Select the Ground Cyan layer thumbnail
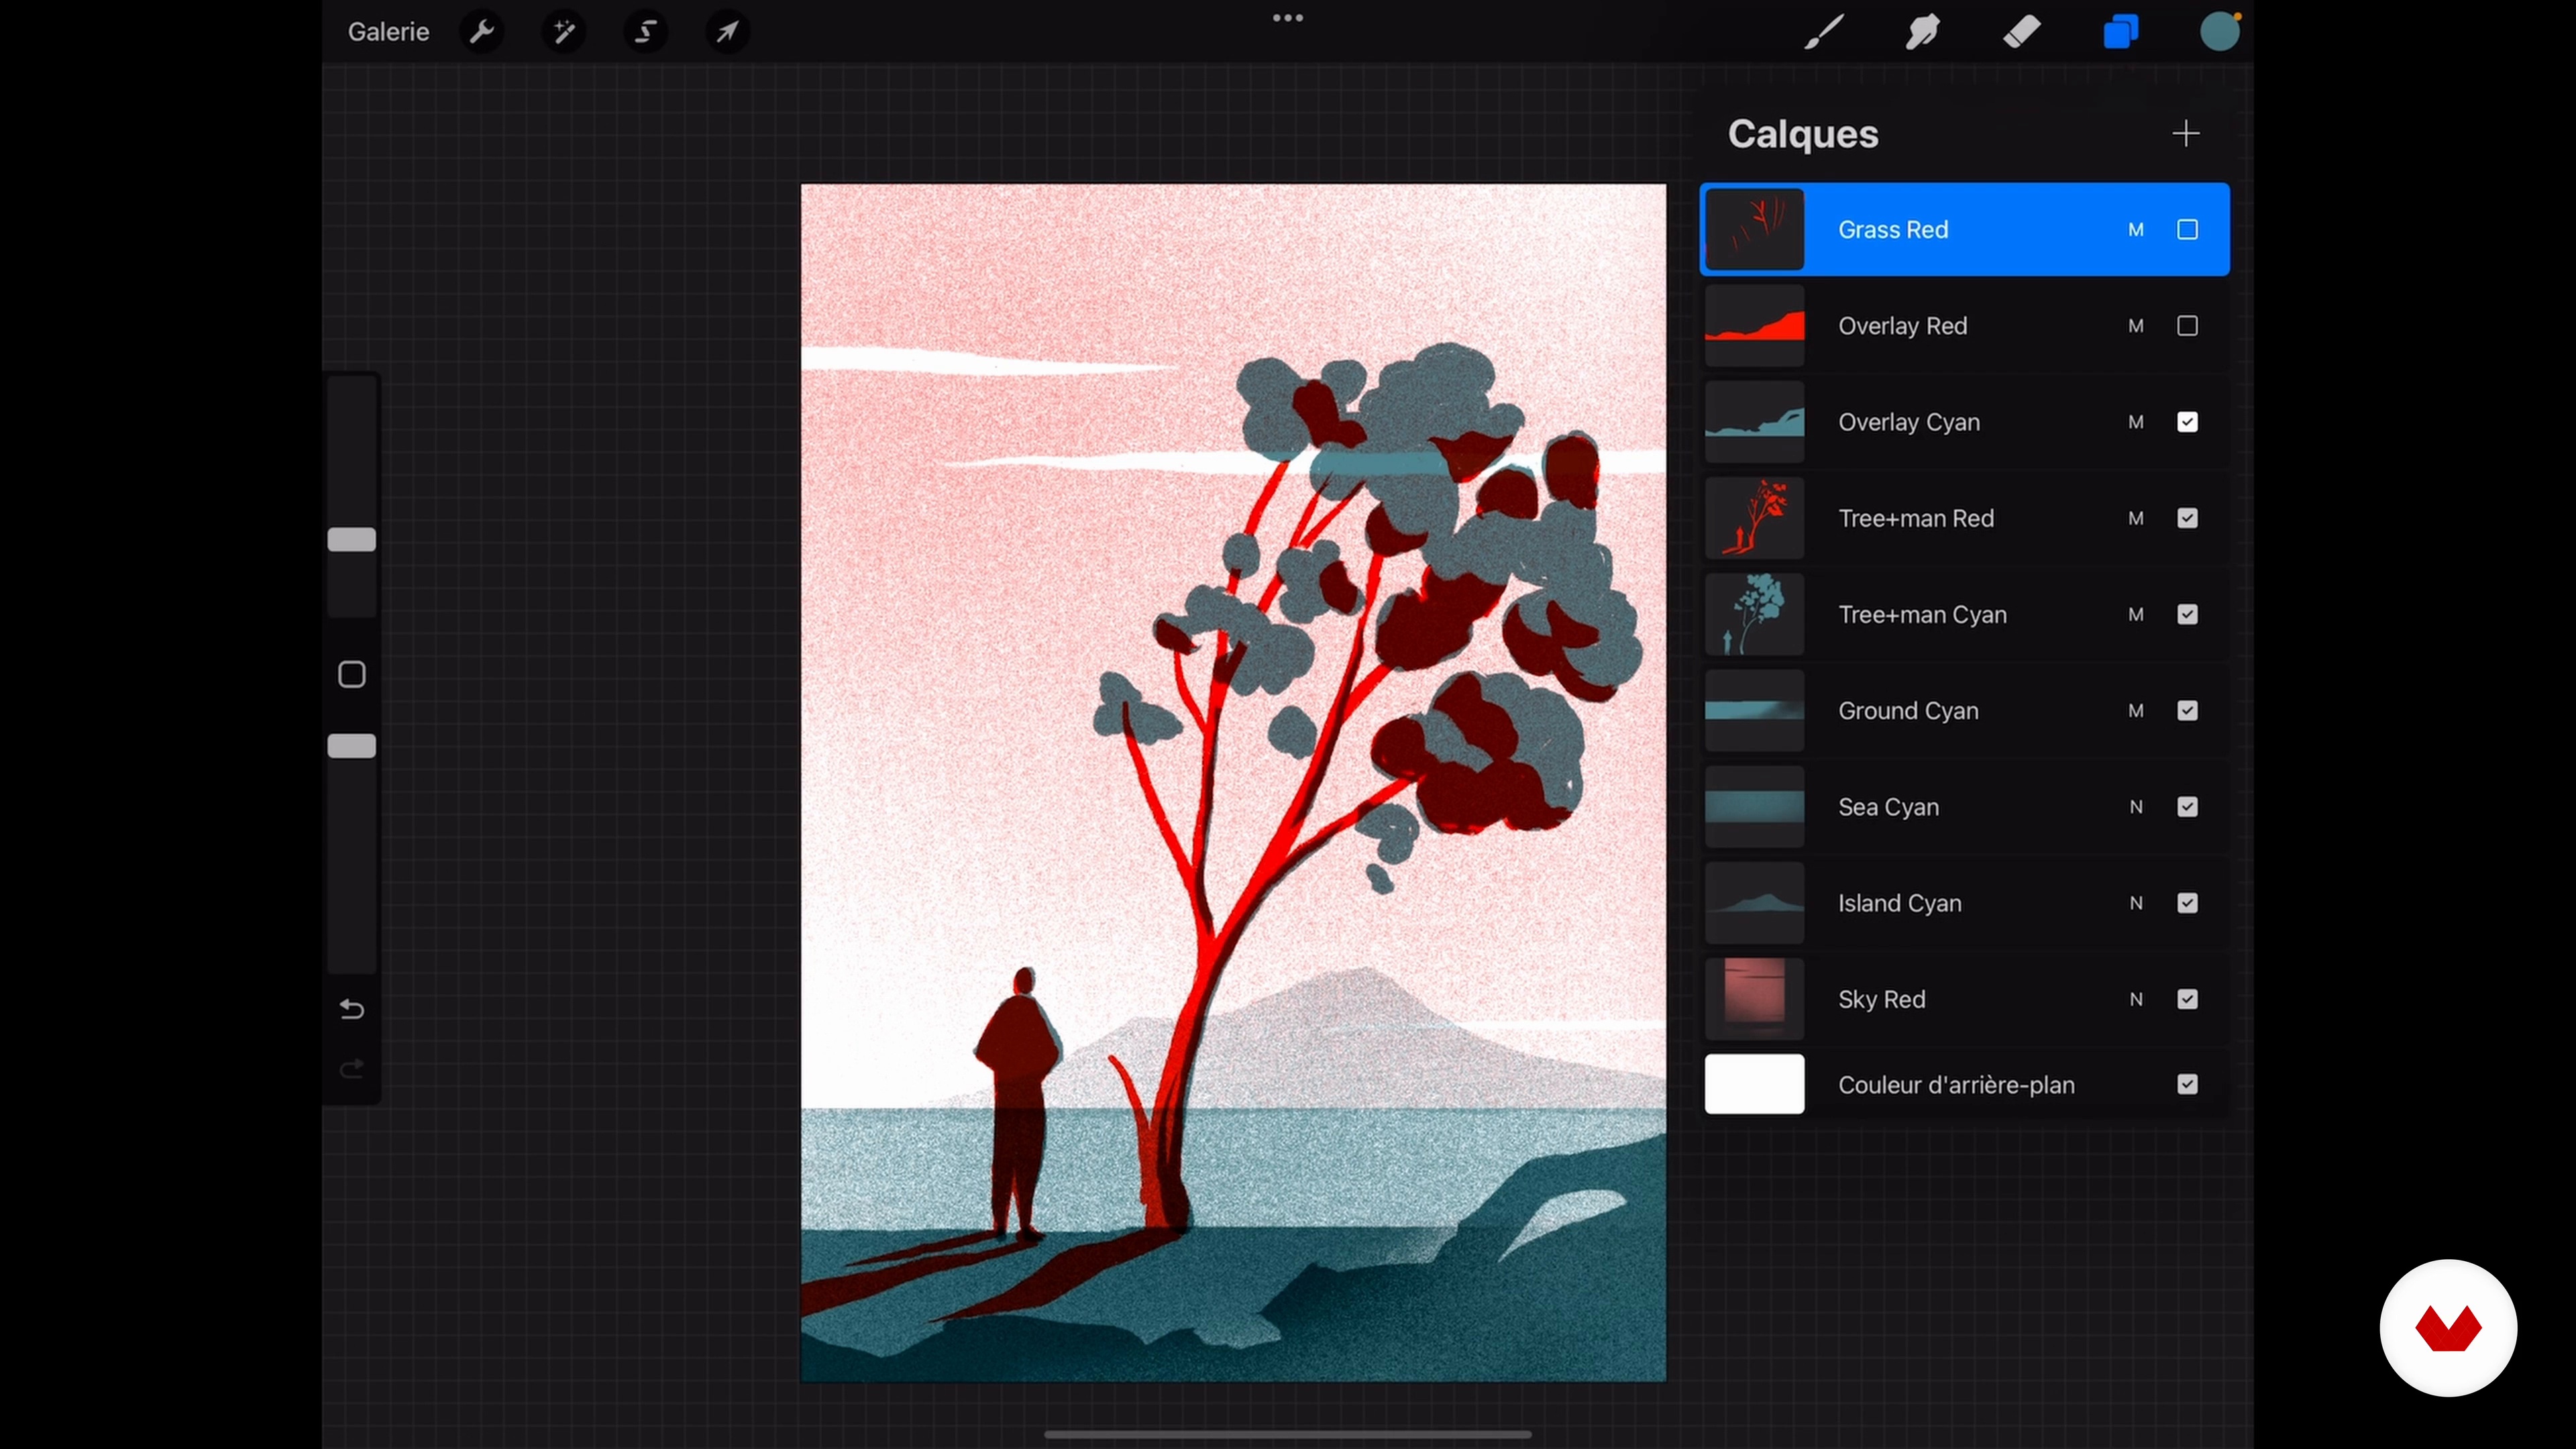 pyautogui.click(x=1754, y=710)
